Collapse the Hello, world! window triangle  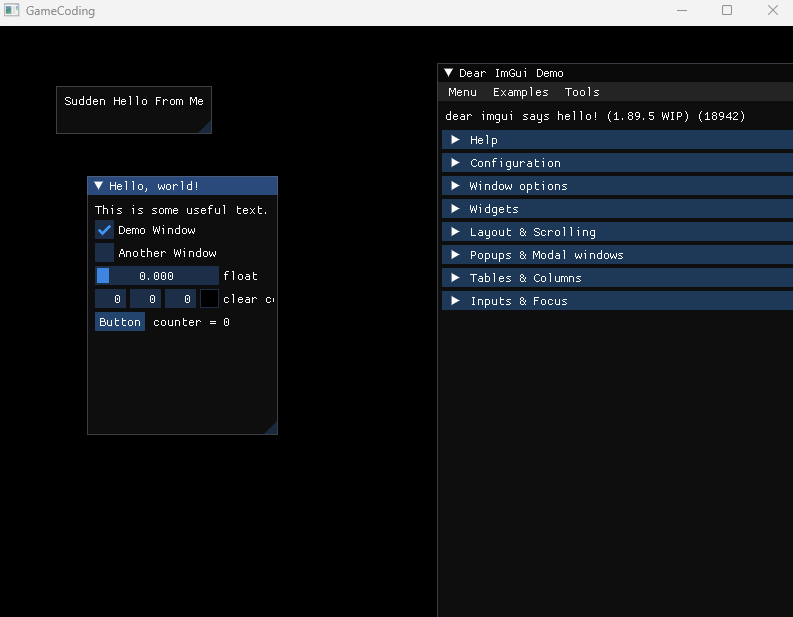99,186
